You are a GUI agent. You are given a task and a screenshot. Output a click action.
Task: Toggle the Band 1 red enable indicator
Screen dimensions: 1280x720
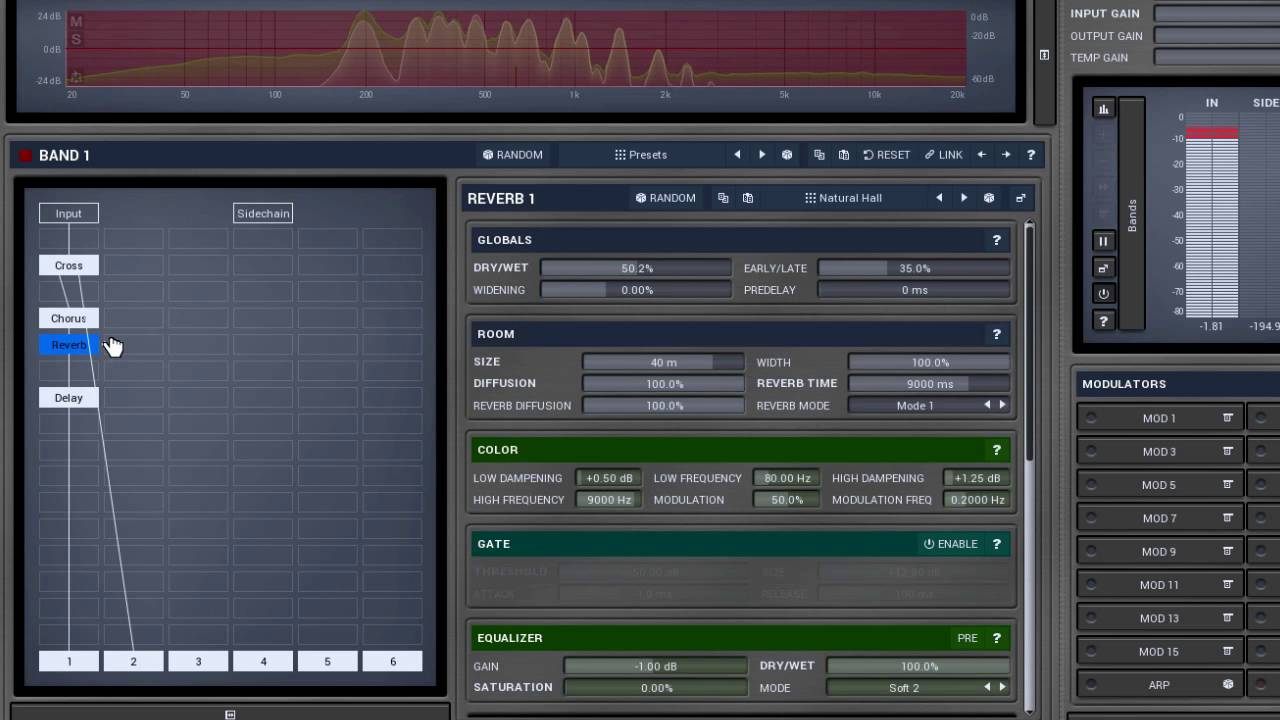coord(26,155)
